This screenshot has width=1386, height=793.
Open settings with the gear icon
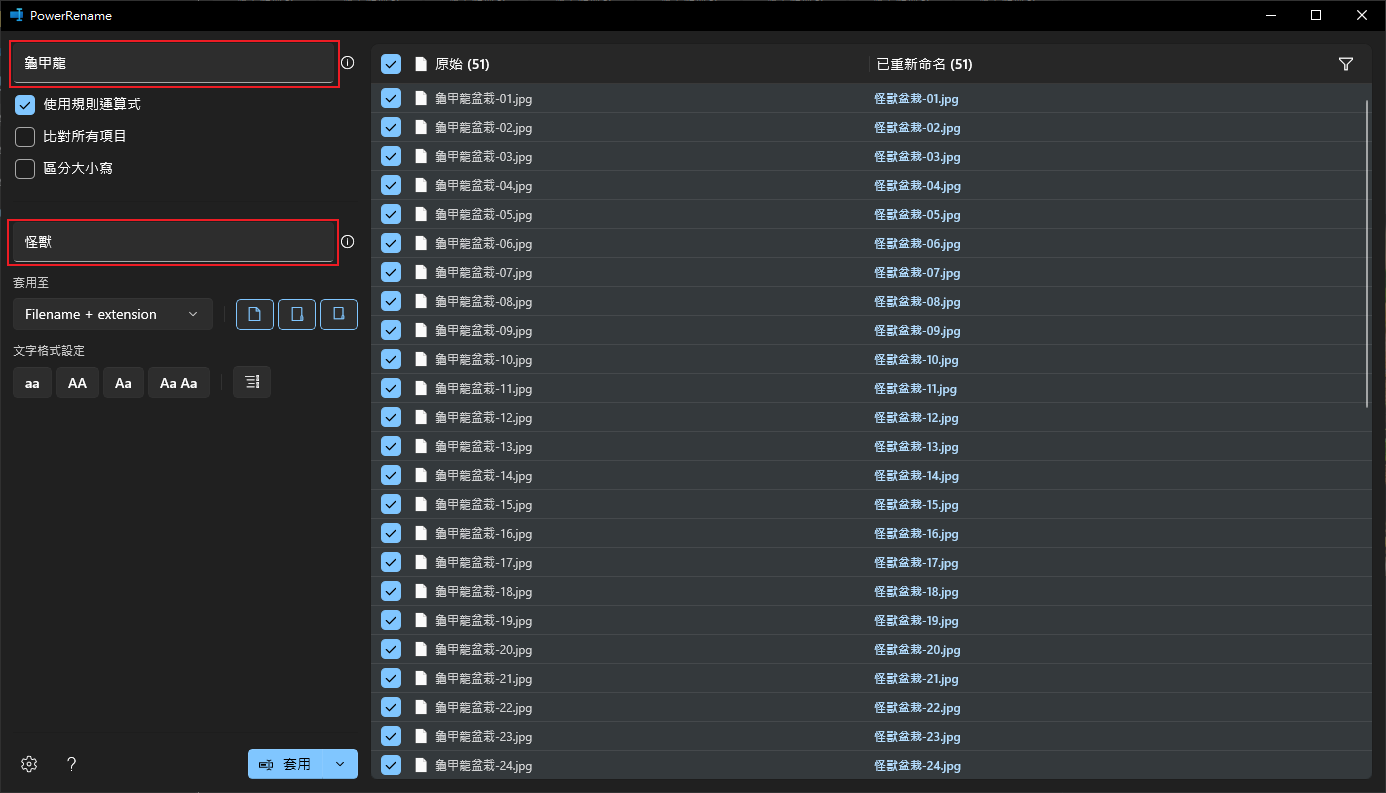29,764
